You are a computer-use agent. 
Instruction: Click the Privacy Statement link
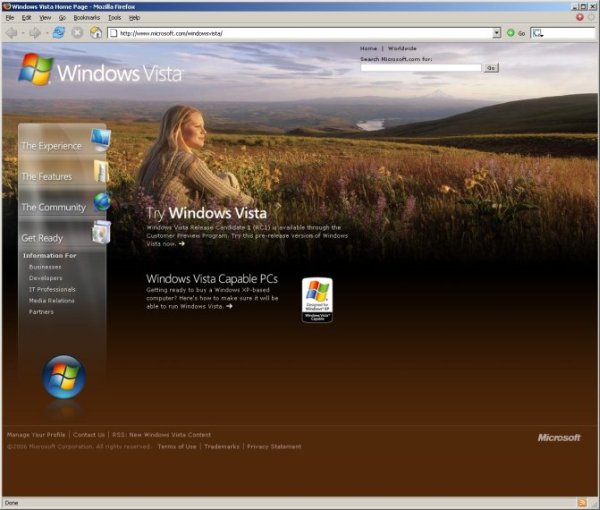(x=274, y=446)
